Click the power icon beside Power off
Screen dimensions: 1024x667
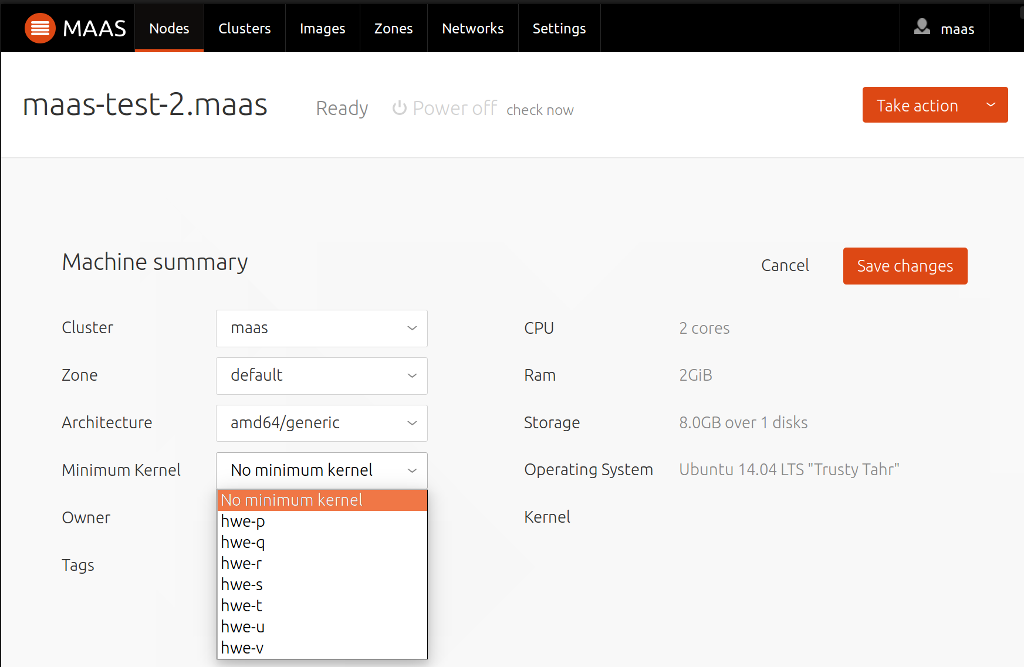point(399,108)
